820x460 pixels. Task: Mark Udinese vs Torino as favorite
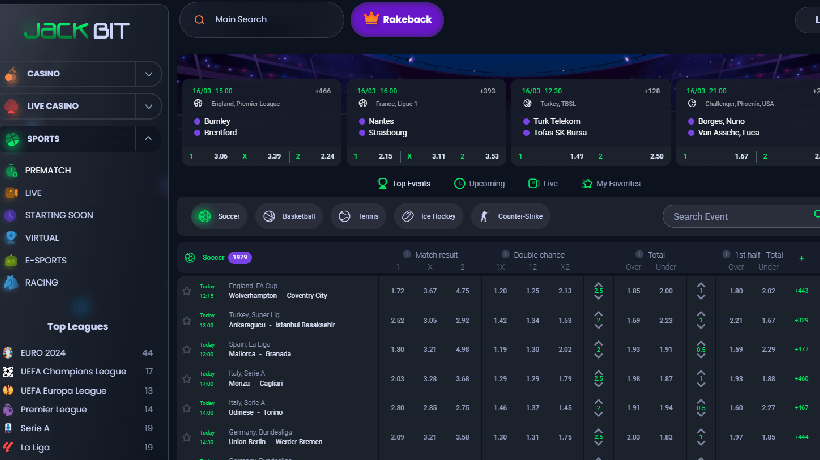point(186,407)
